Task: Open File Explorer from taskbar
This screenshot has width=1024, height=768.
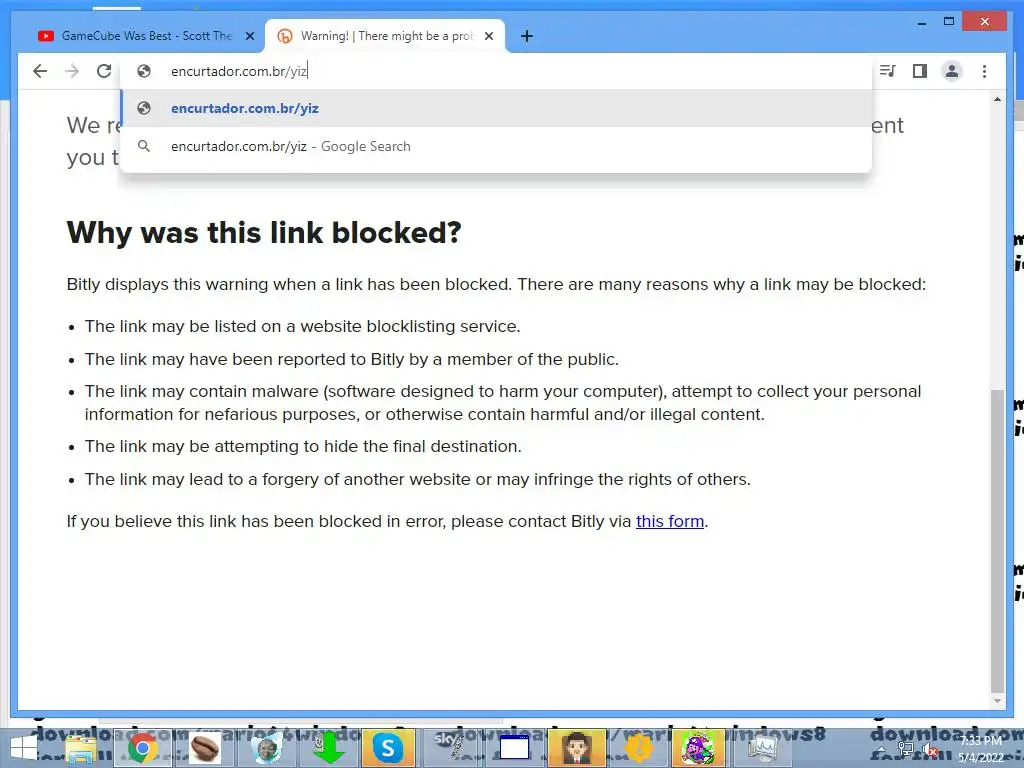Action: (x=81, y=748)
